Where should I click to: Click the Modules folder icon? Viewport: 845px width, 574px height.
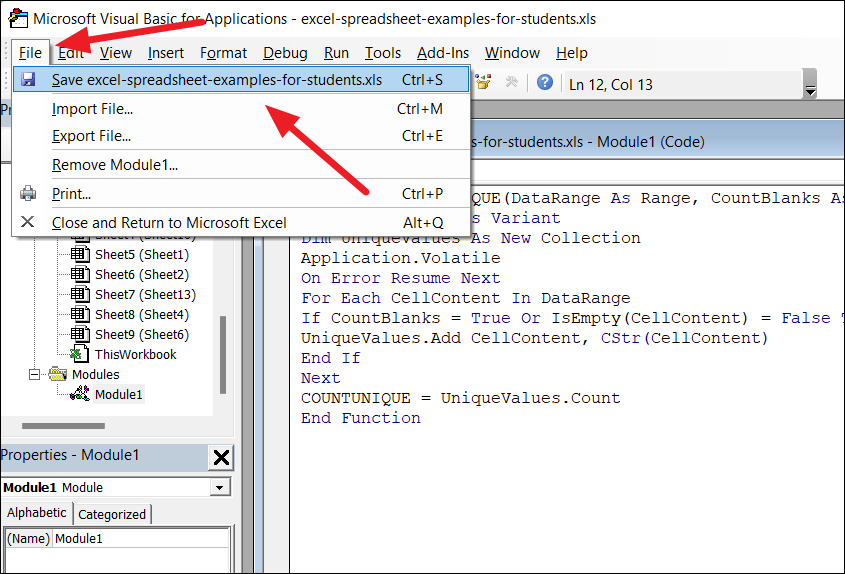[x=58, y=374]
